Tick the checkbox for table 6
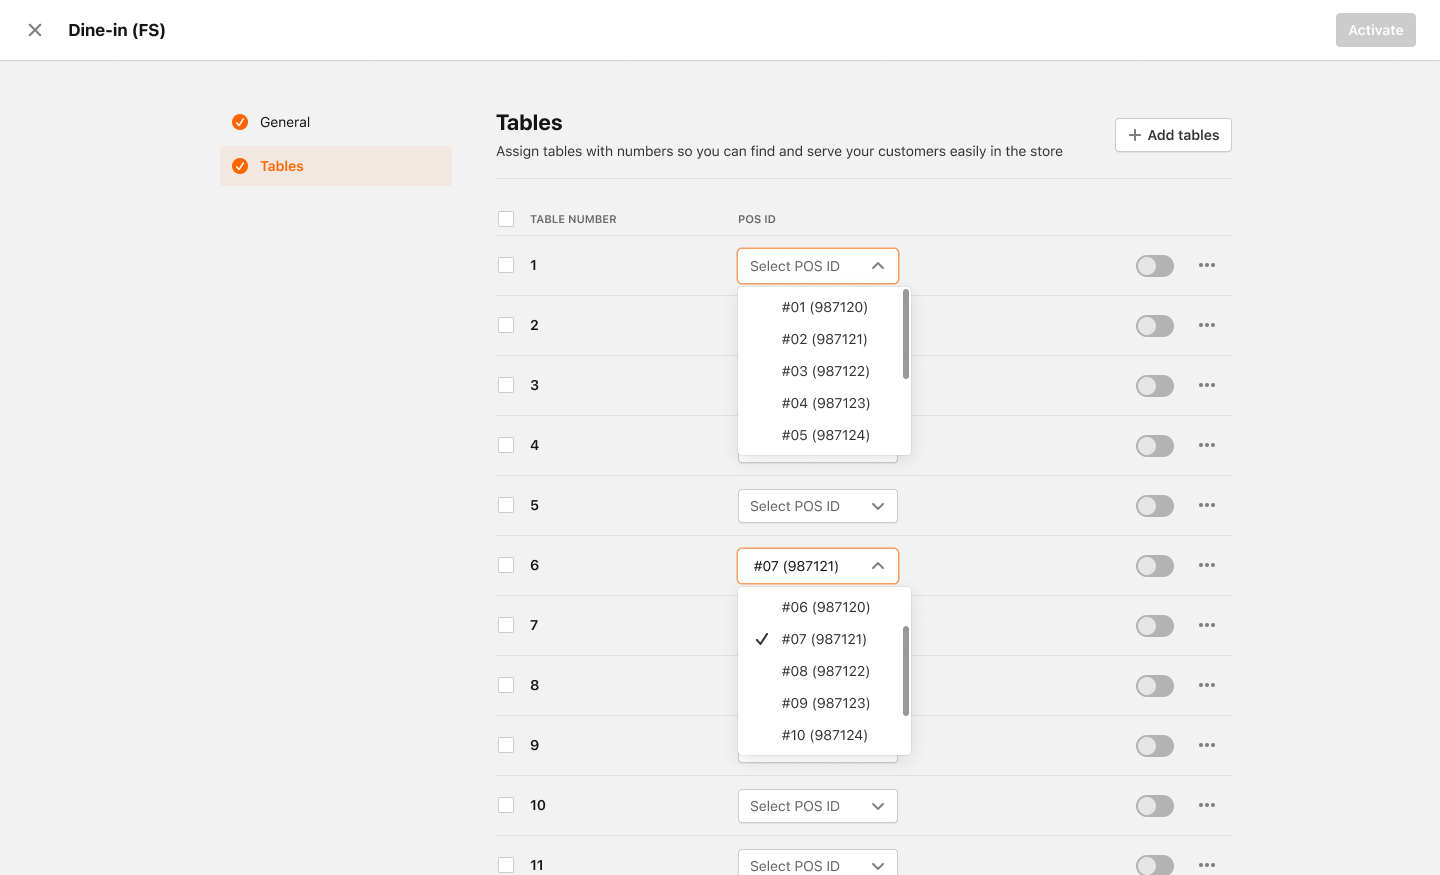This screenshot has height=875, width=1440. (506, 565)
